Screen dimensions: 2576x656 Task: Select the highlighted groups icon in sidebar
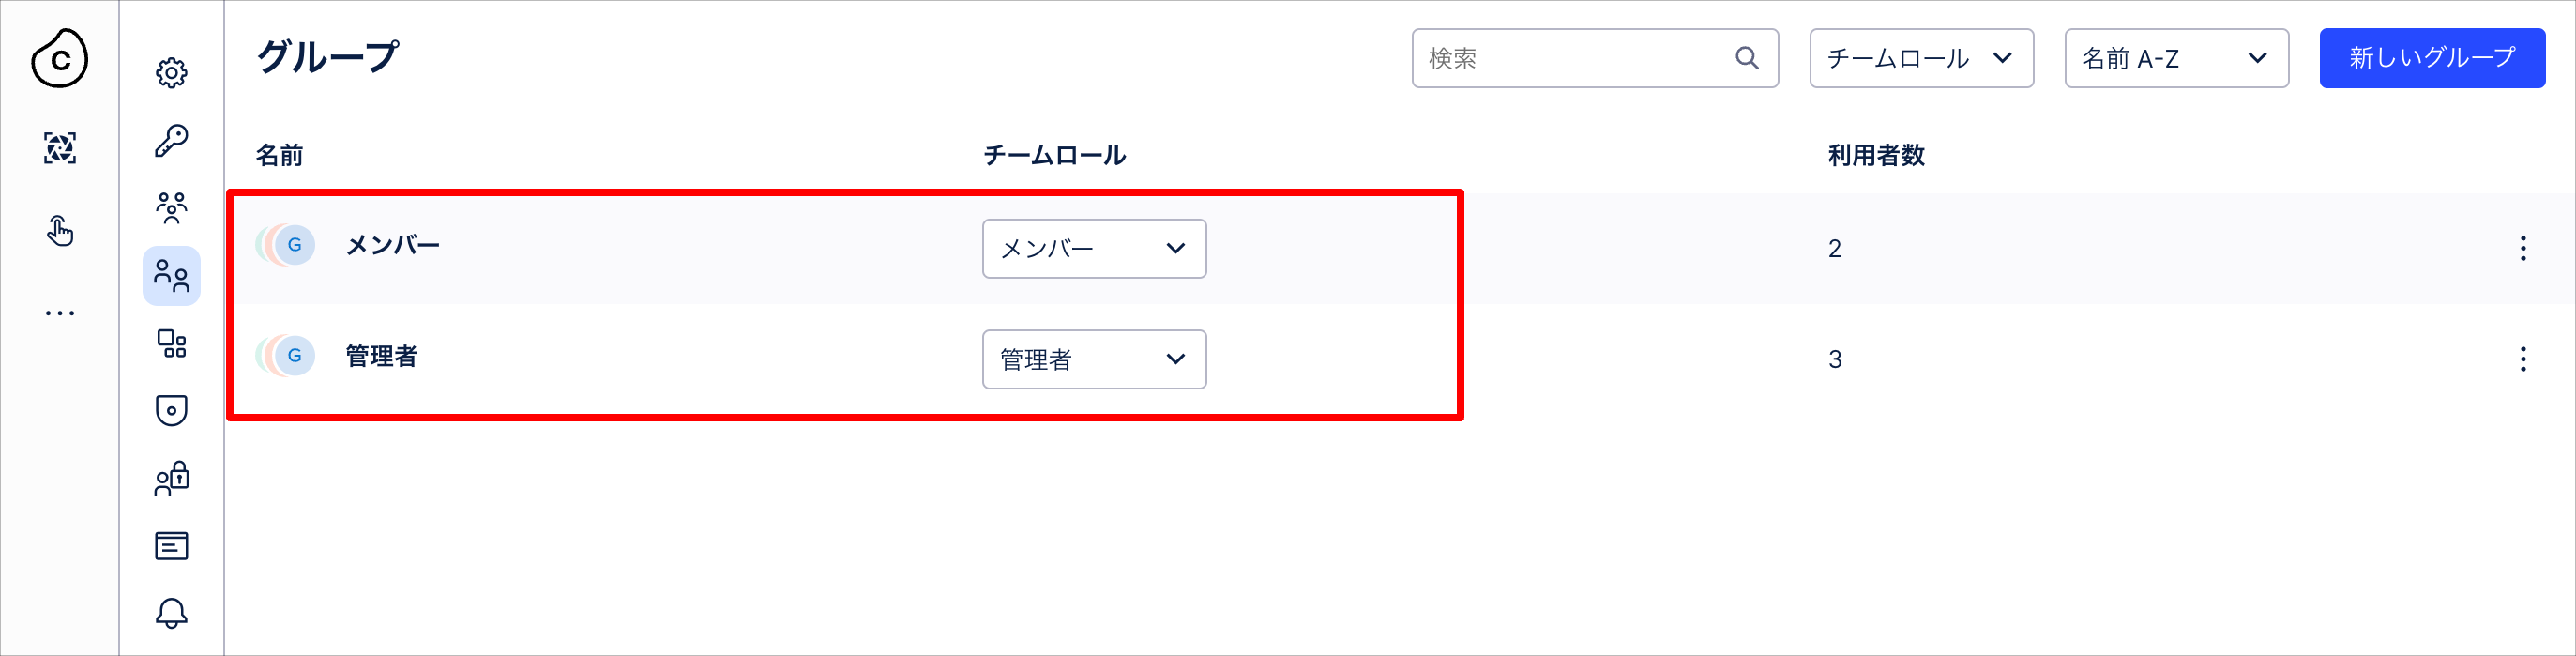tap(171, 276)
